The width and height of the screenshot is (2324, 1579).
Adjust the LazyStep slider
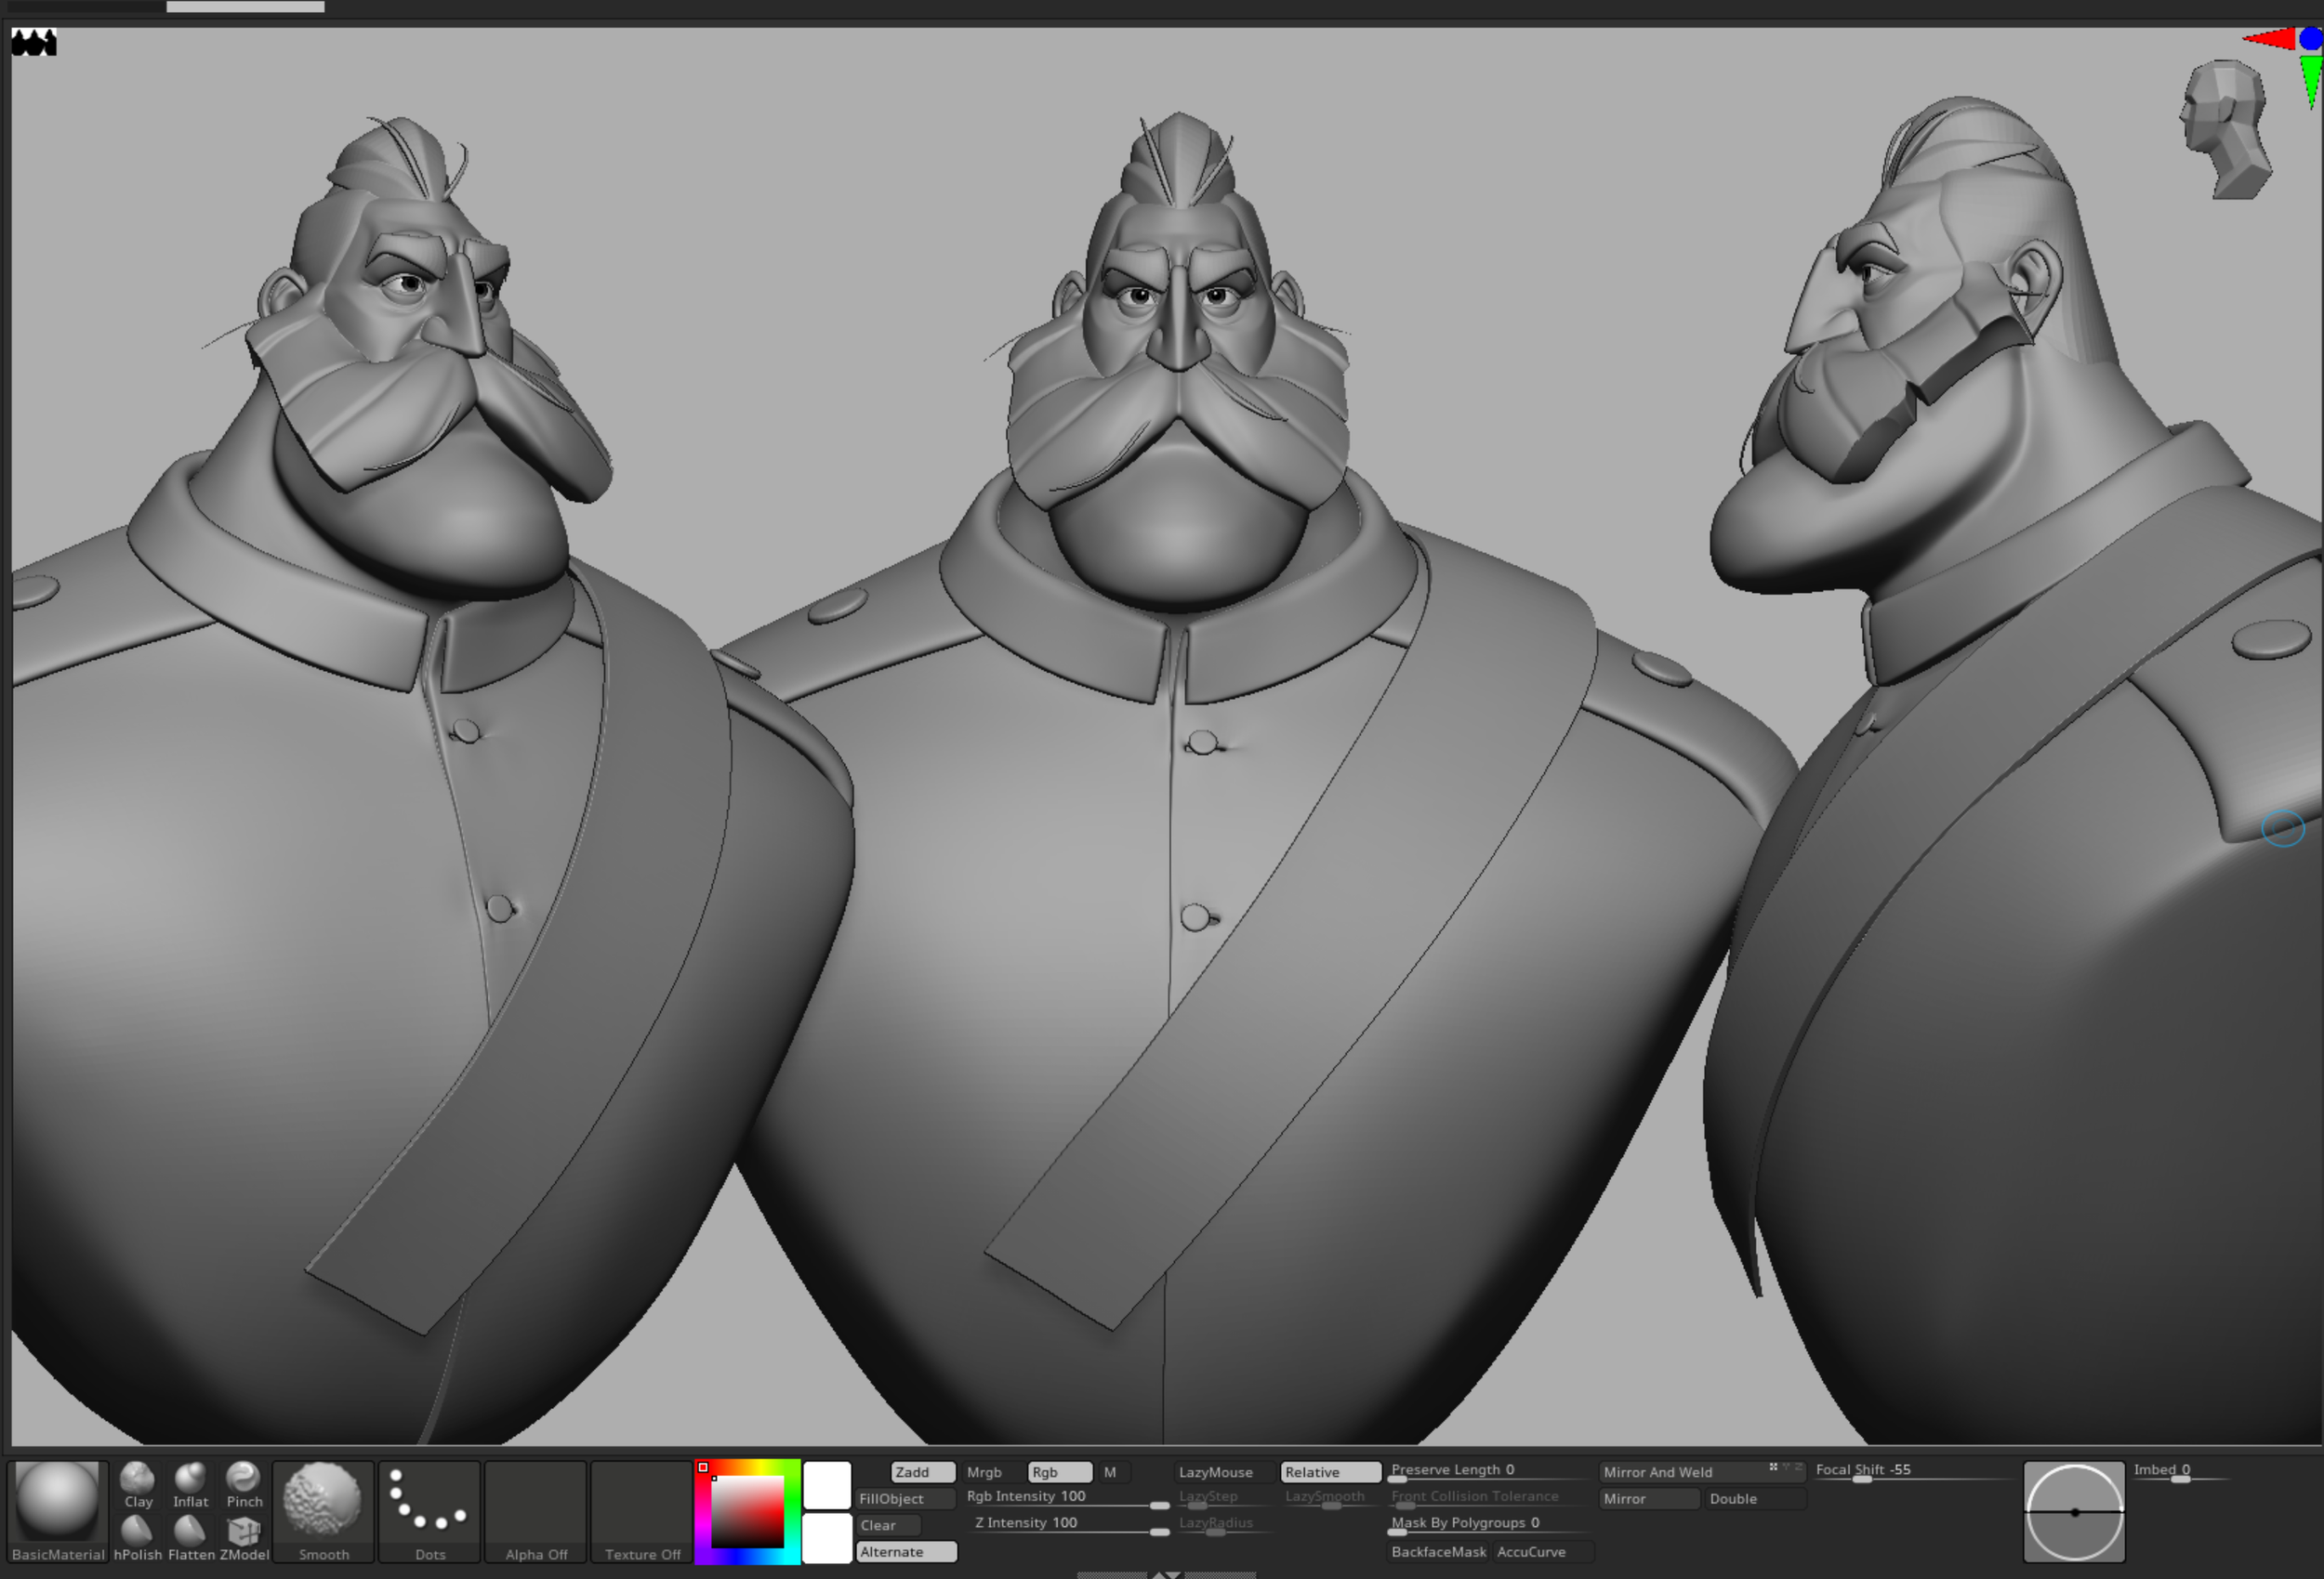click(x=1225, y=1498)
